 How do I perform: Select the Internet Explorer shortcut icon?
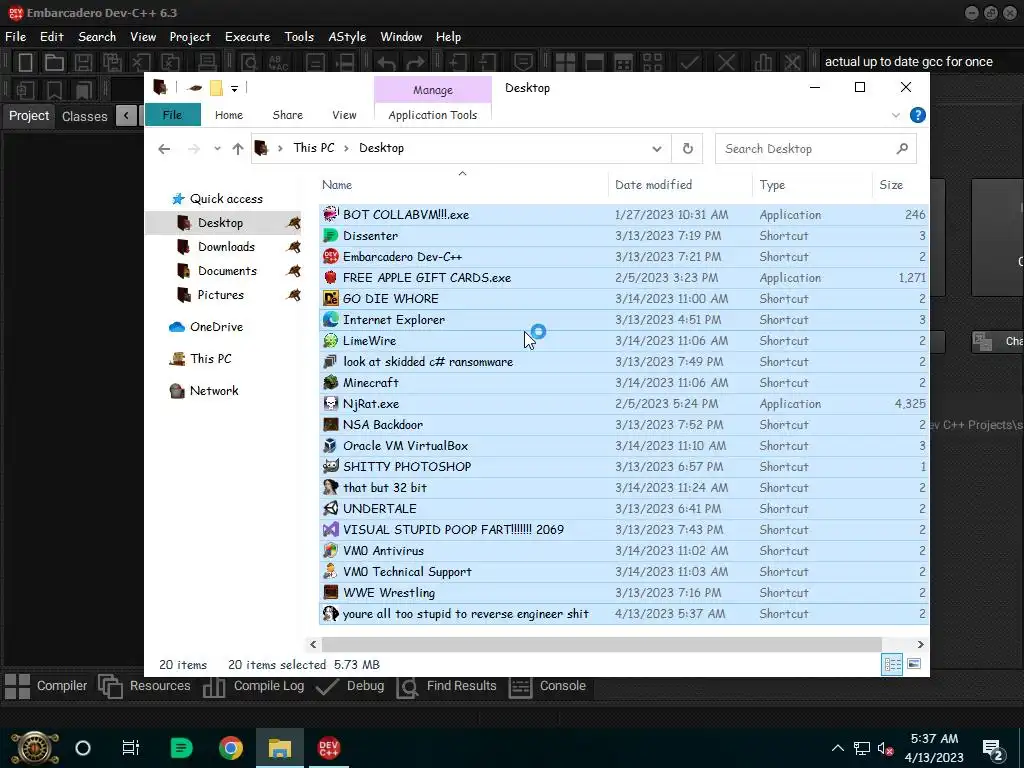[330, 319]
